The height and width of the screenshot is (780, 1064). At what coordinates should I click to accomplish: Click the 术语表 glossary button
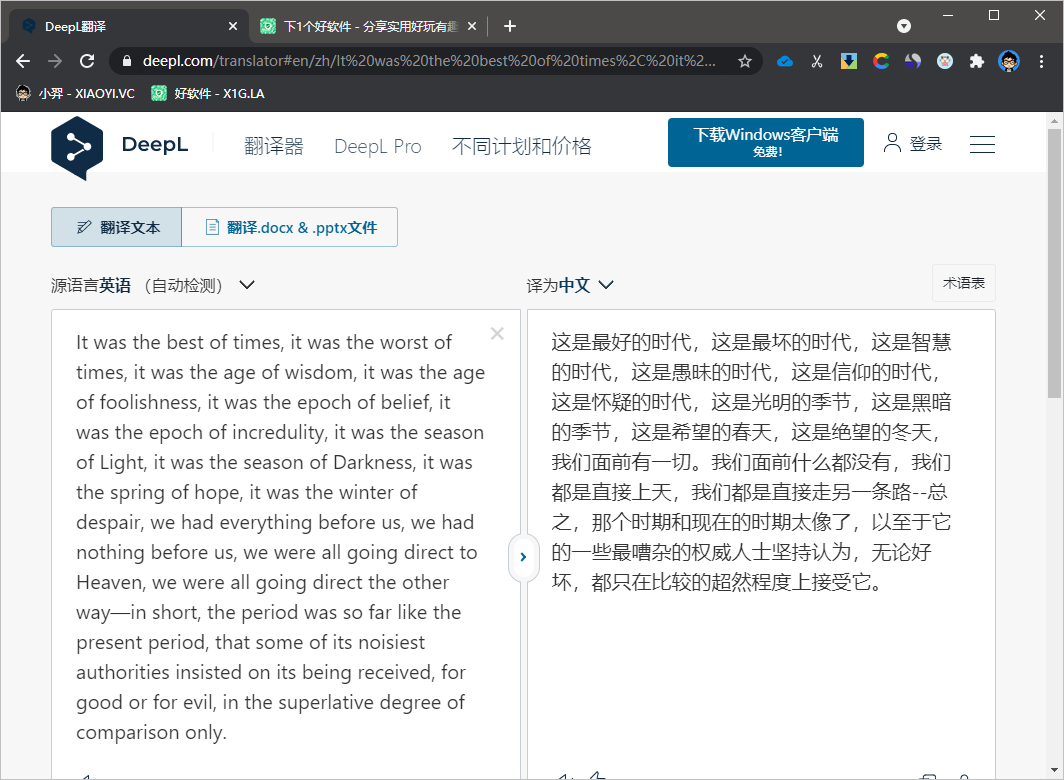coord(963,283)
